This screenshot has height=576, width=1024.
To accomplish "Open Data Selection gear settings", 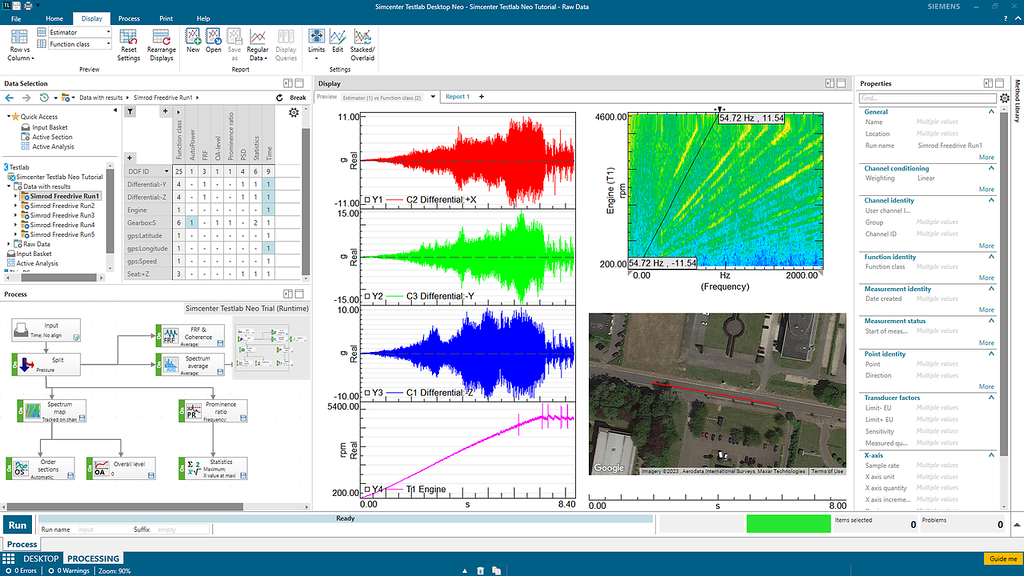I will 293,113.
